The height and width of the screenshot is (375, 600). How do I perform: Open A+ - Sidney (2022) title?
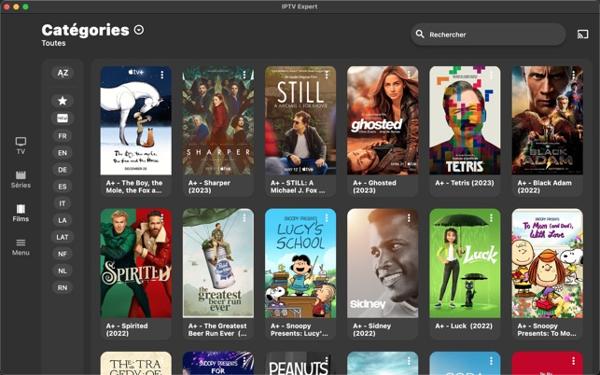pos(372,329)
